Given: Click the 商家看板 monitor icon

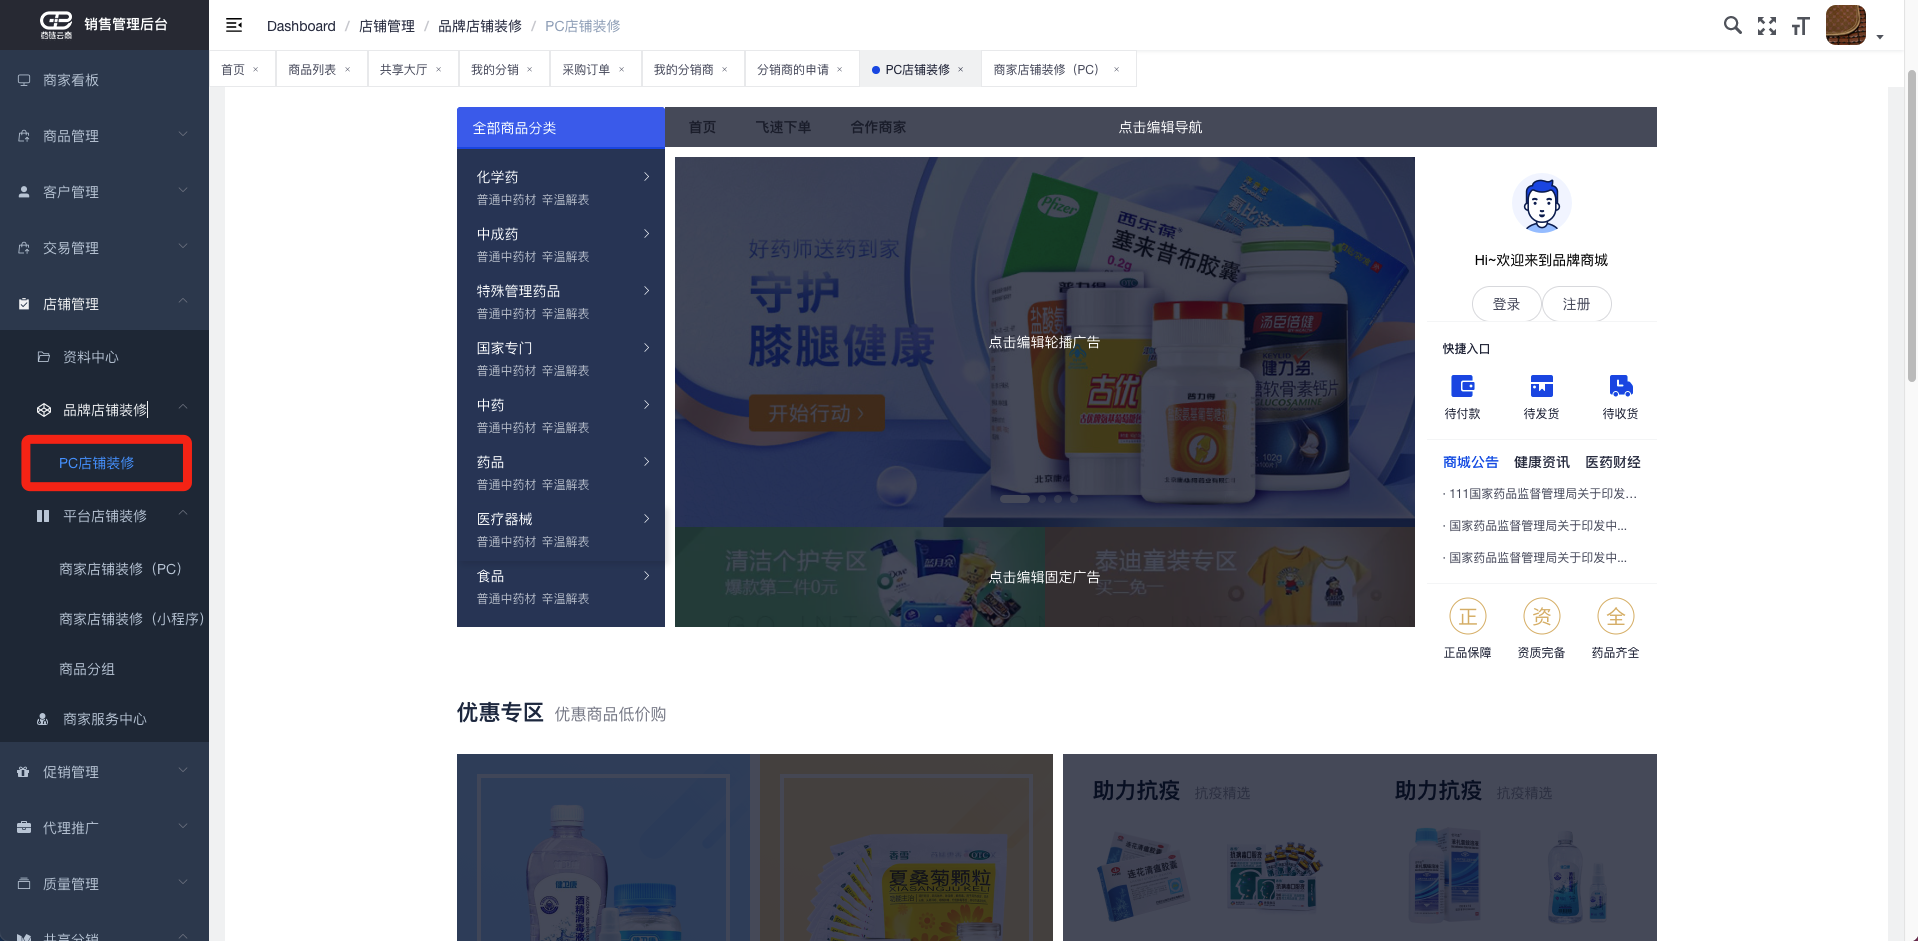Looking at the screenshot, I should click(24, 80).
